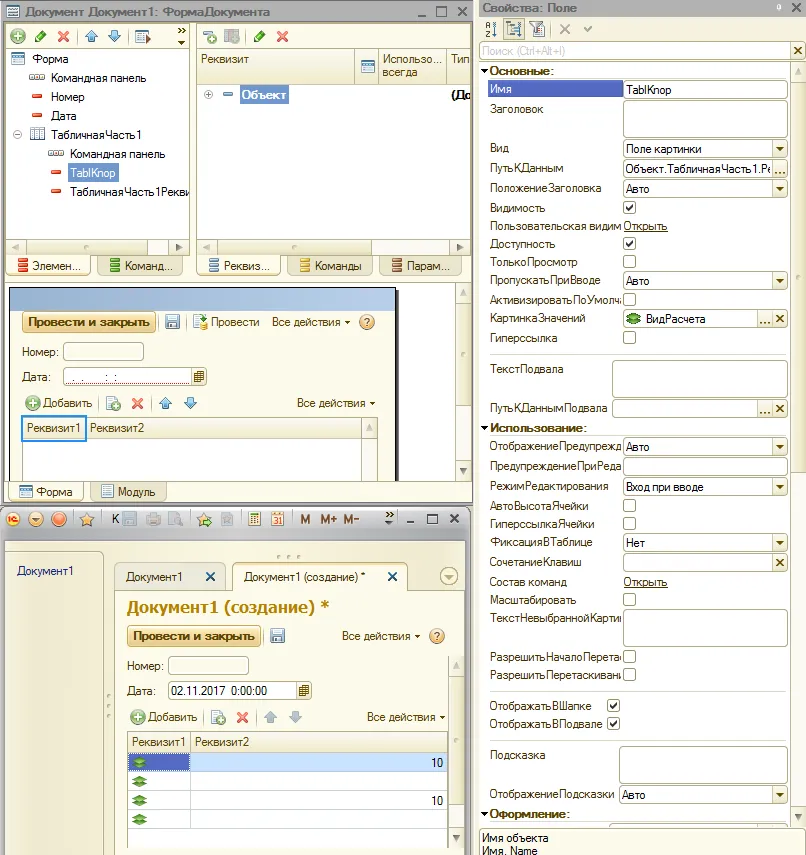
Task: Click add attribute icon in Реквизит panel toolbar
Action: [209, 37]
